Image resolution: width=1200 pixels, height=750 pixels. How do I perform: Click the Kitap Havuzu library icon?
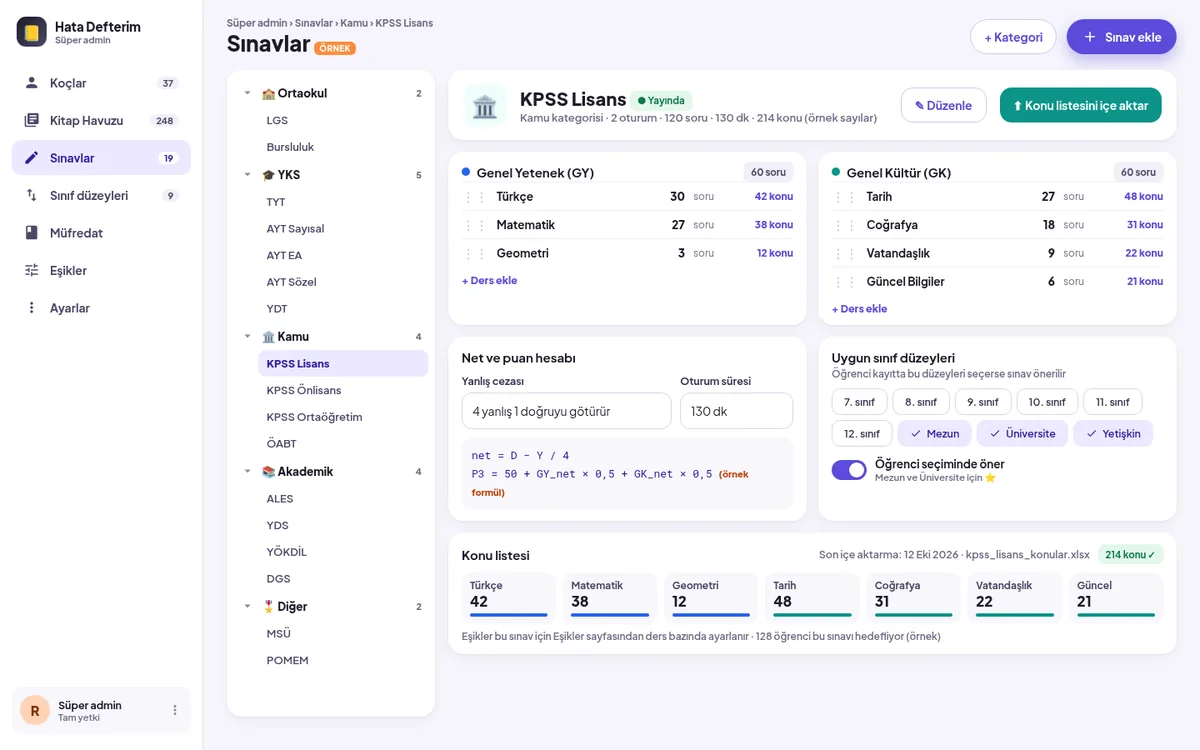(32, 120)
